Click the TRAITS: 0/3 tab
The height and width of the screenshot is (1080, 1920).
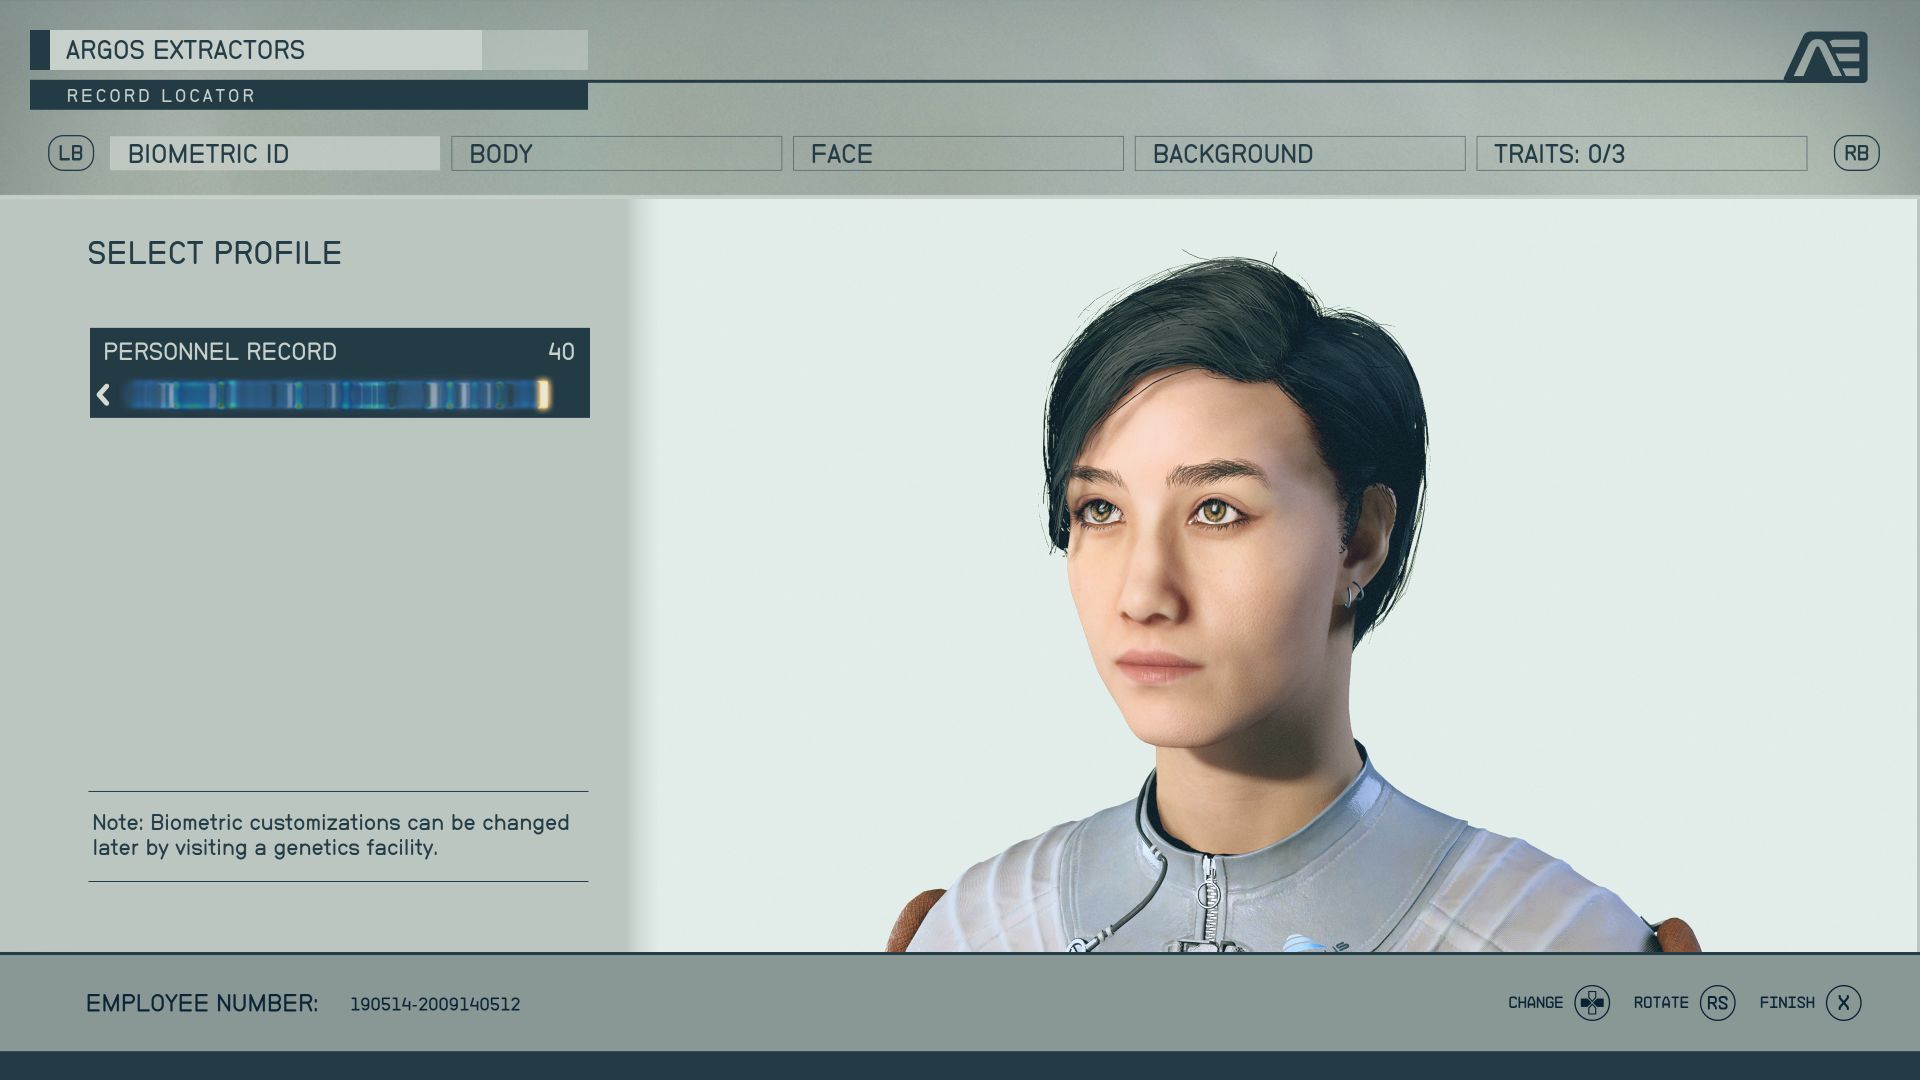click(x=1640, y=153)
